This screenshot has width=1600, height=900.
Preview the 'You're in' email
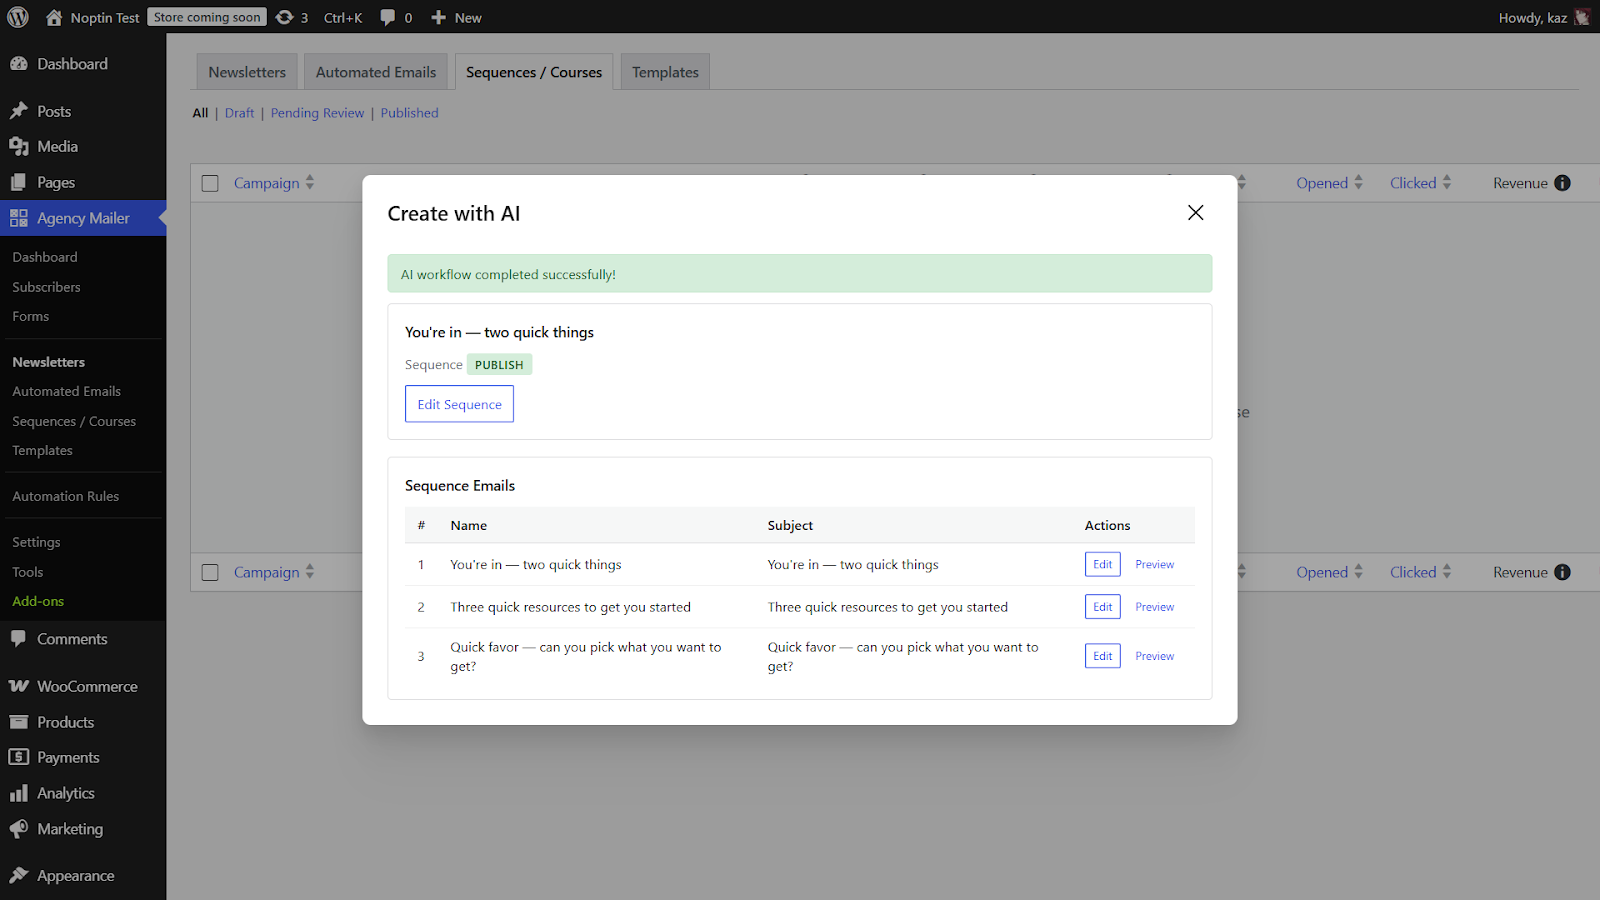click(x=1154, y=564)
